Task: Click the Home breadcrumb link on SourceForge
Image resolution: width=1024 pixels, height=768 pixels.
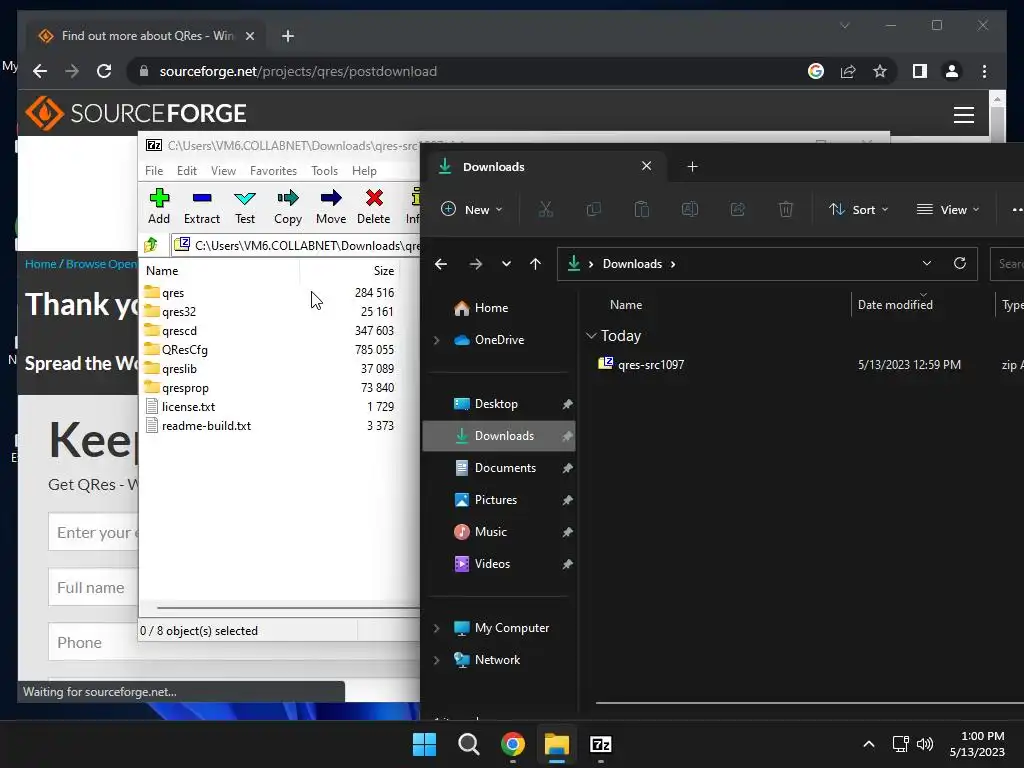Action: (40, 264)
